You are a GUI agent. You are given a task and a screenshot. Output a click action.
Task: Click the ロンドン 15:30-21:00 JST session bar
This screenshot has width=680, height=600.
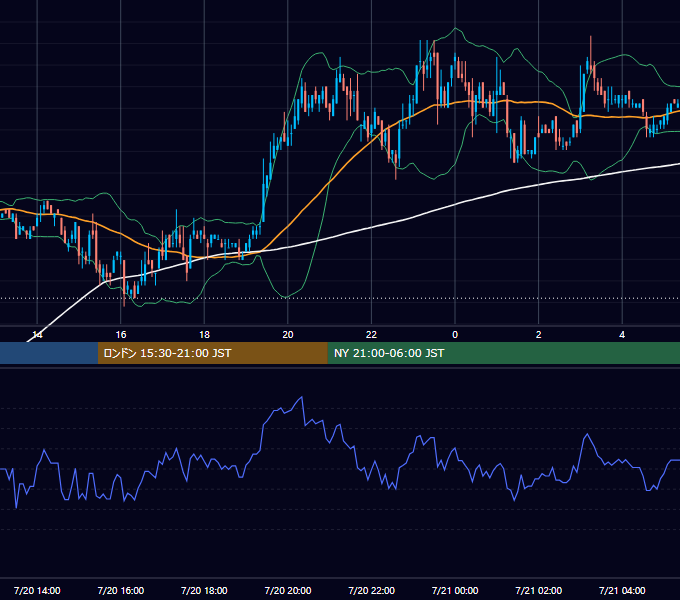tap(212, 353)
